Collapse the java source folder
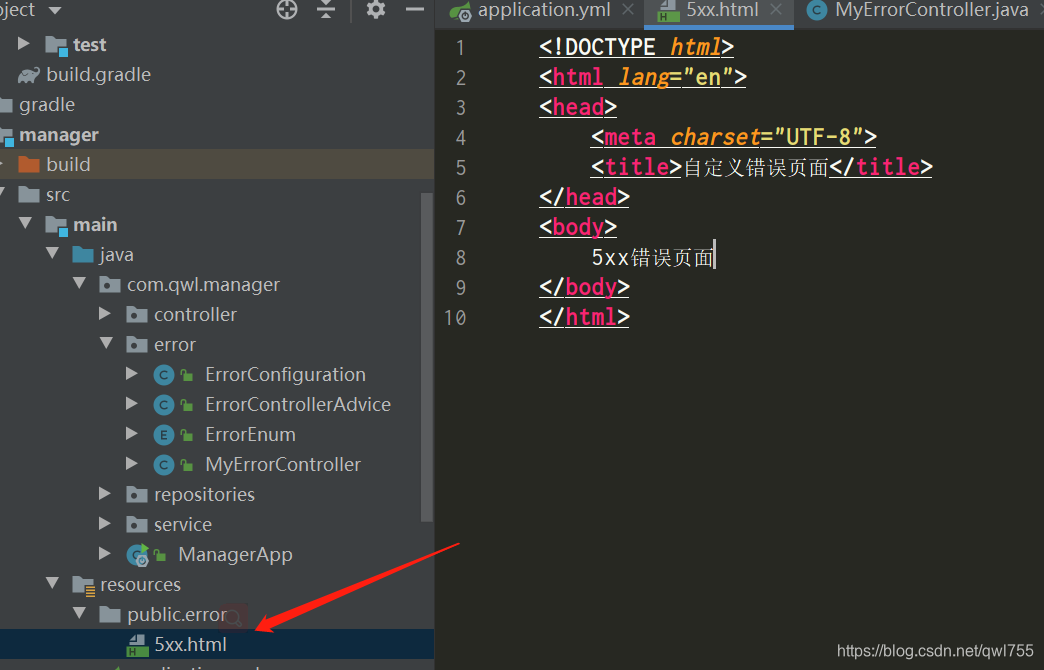The height and width of the screenshot is (670, 1044). click(x=52, y=254)
